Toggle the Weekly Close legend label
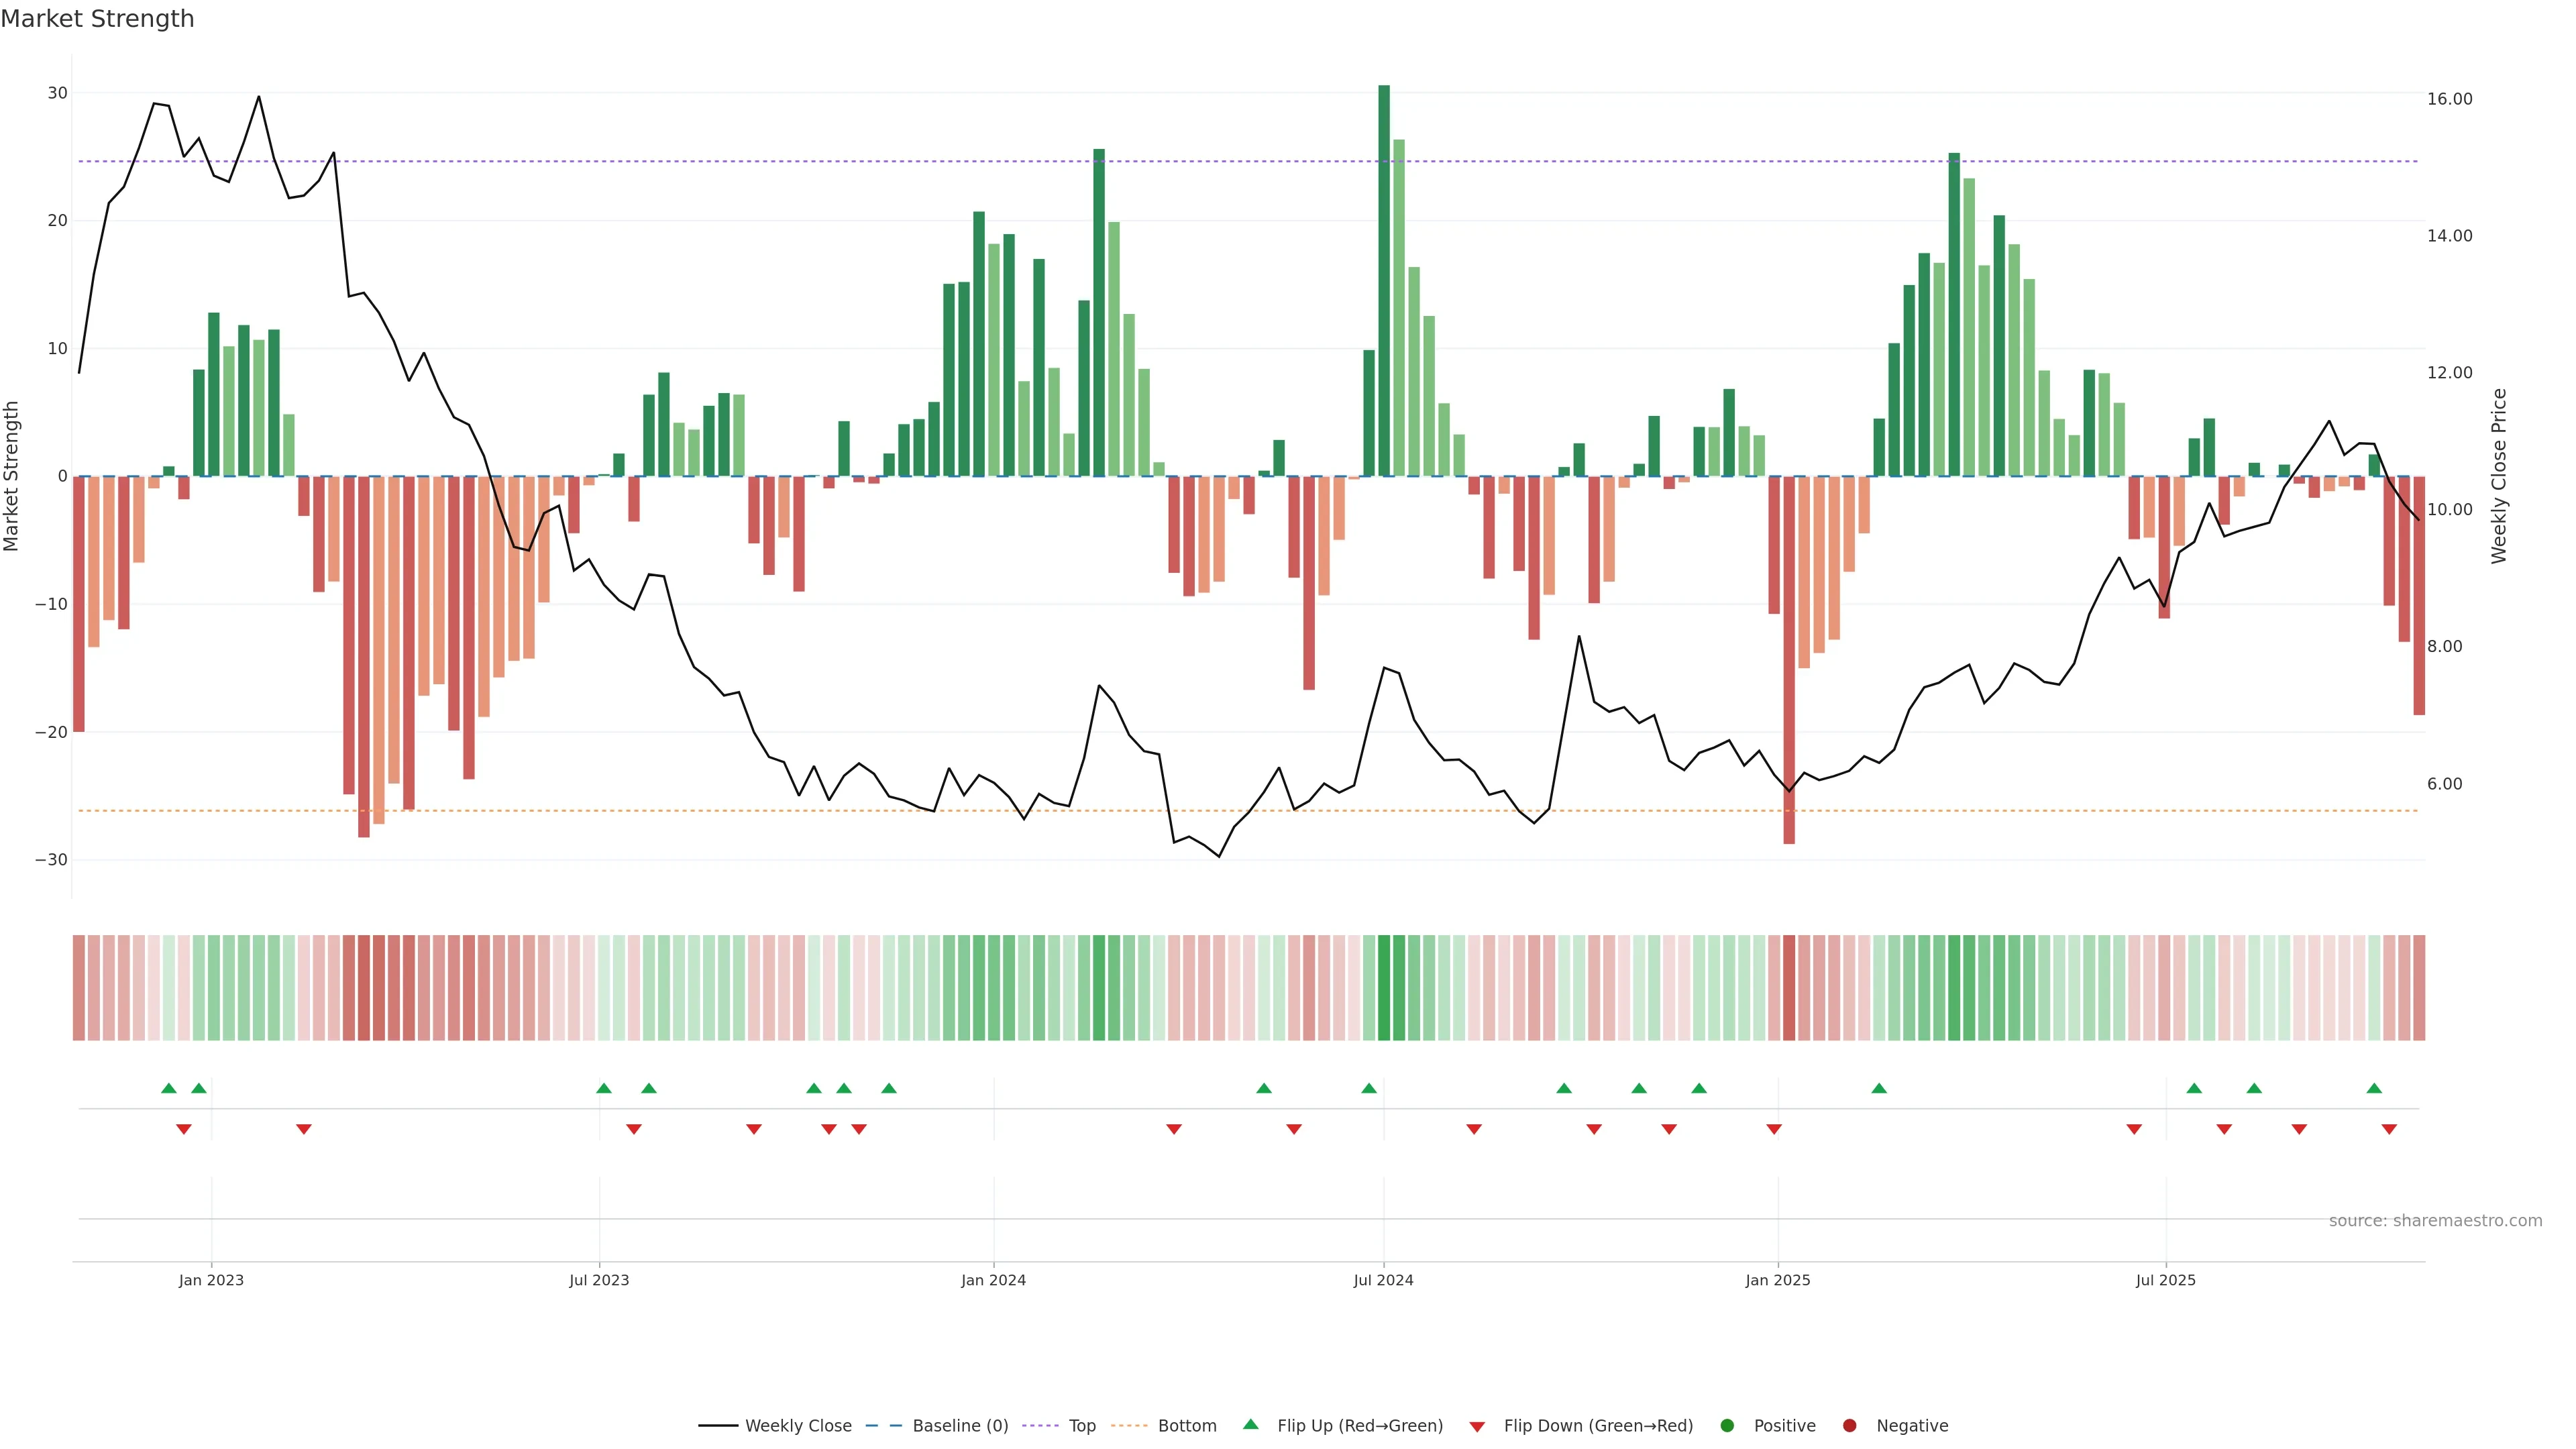The width and height of the screenshot is (2576, 1449). point(798,1426)
